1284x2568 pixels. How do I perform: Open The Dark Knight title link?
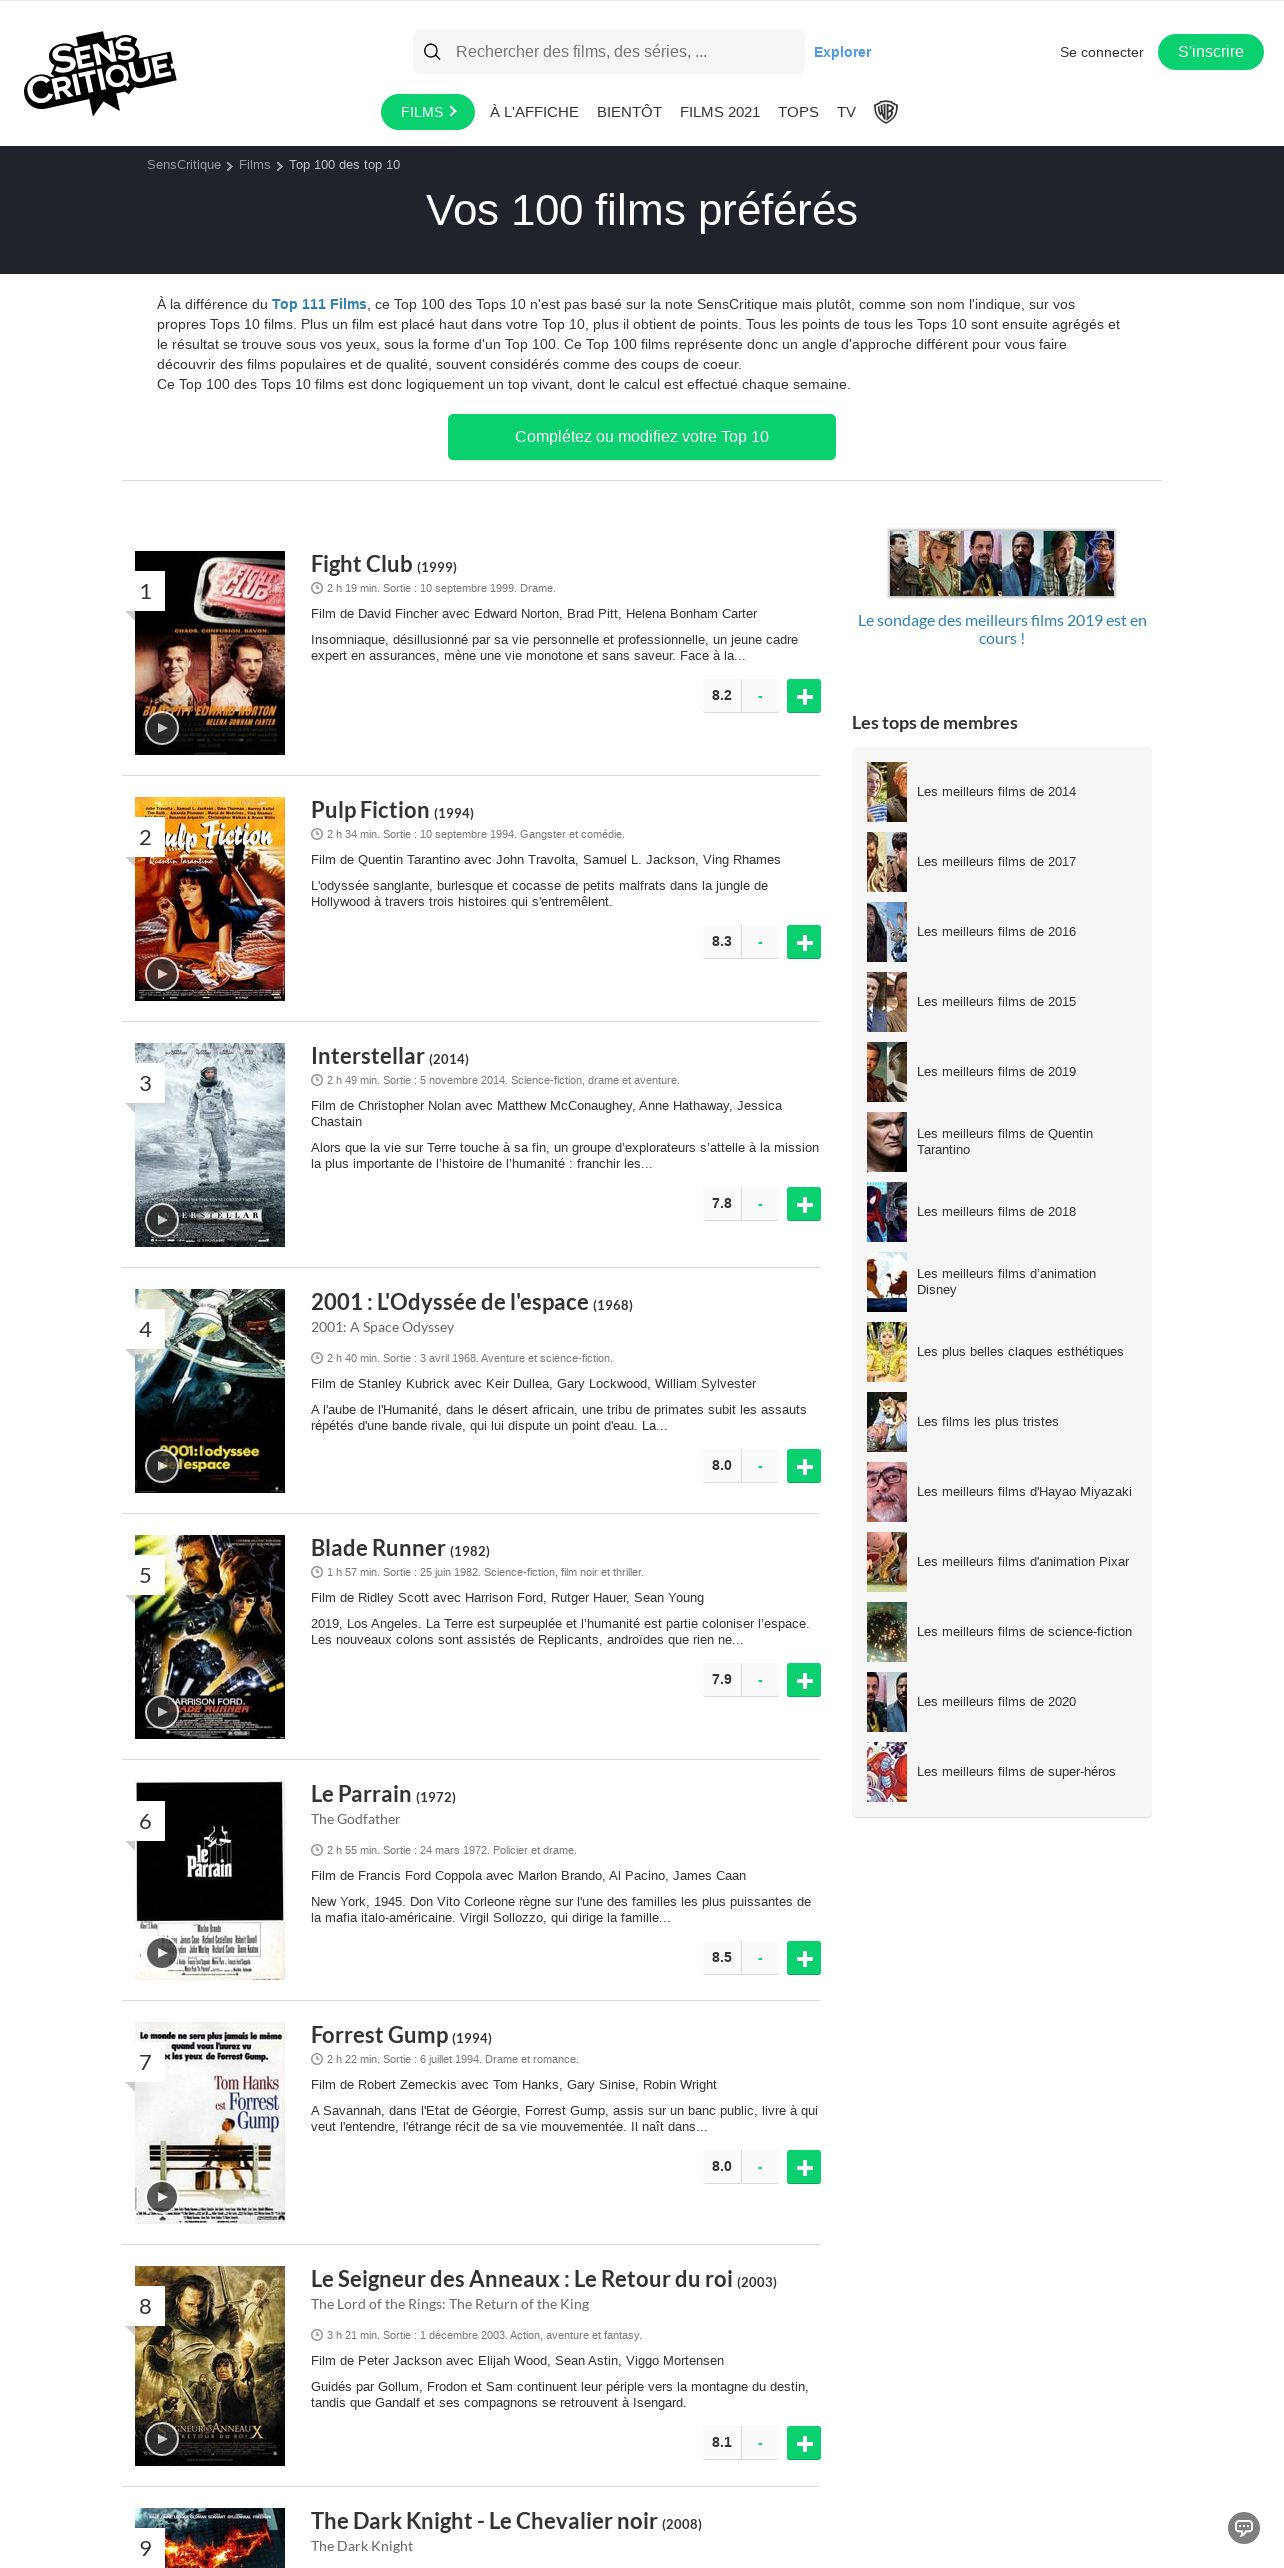(484, 2521)
